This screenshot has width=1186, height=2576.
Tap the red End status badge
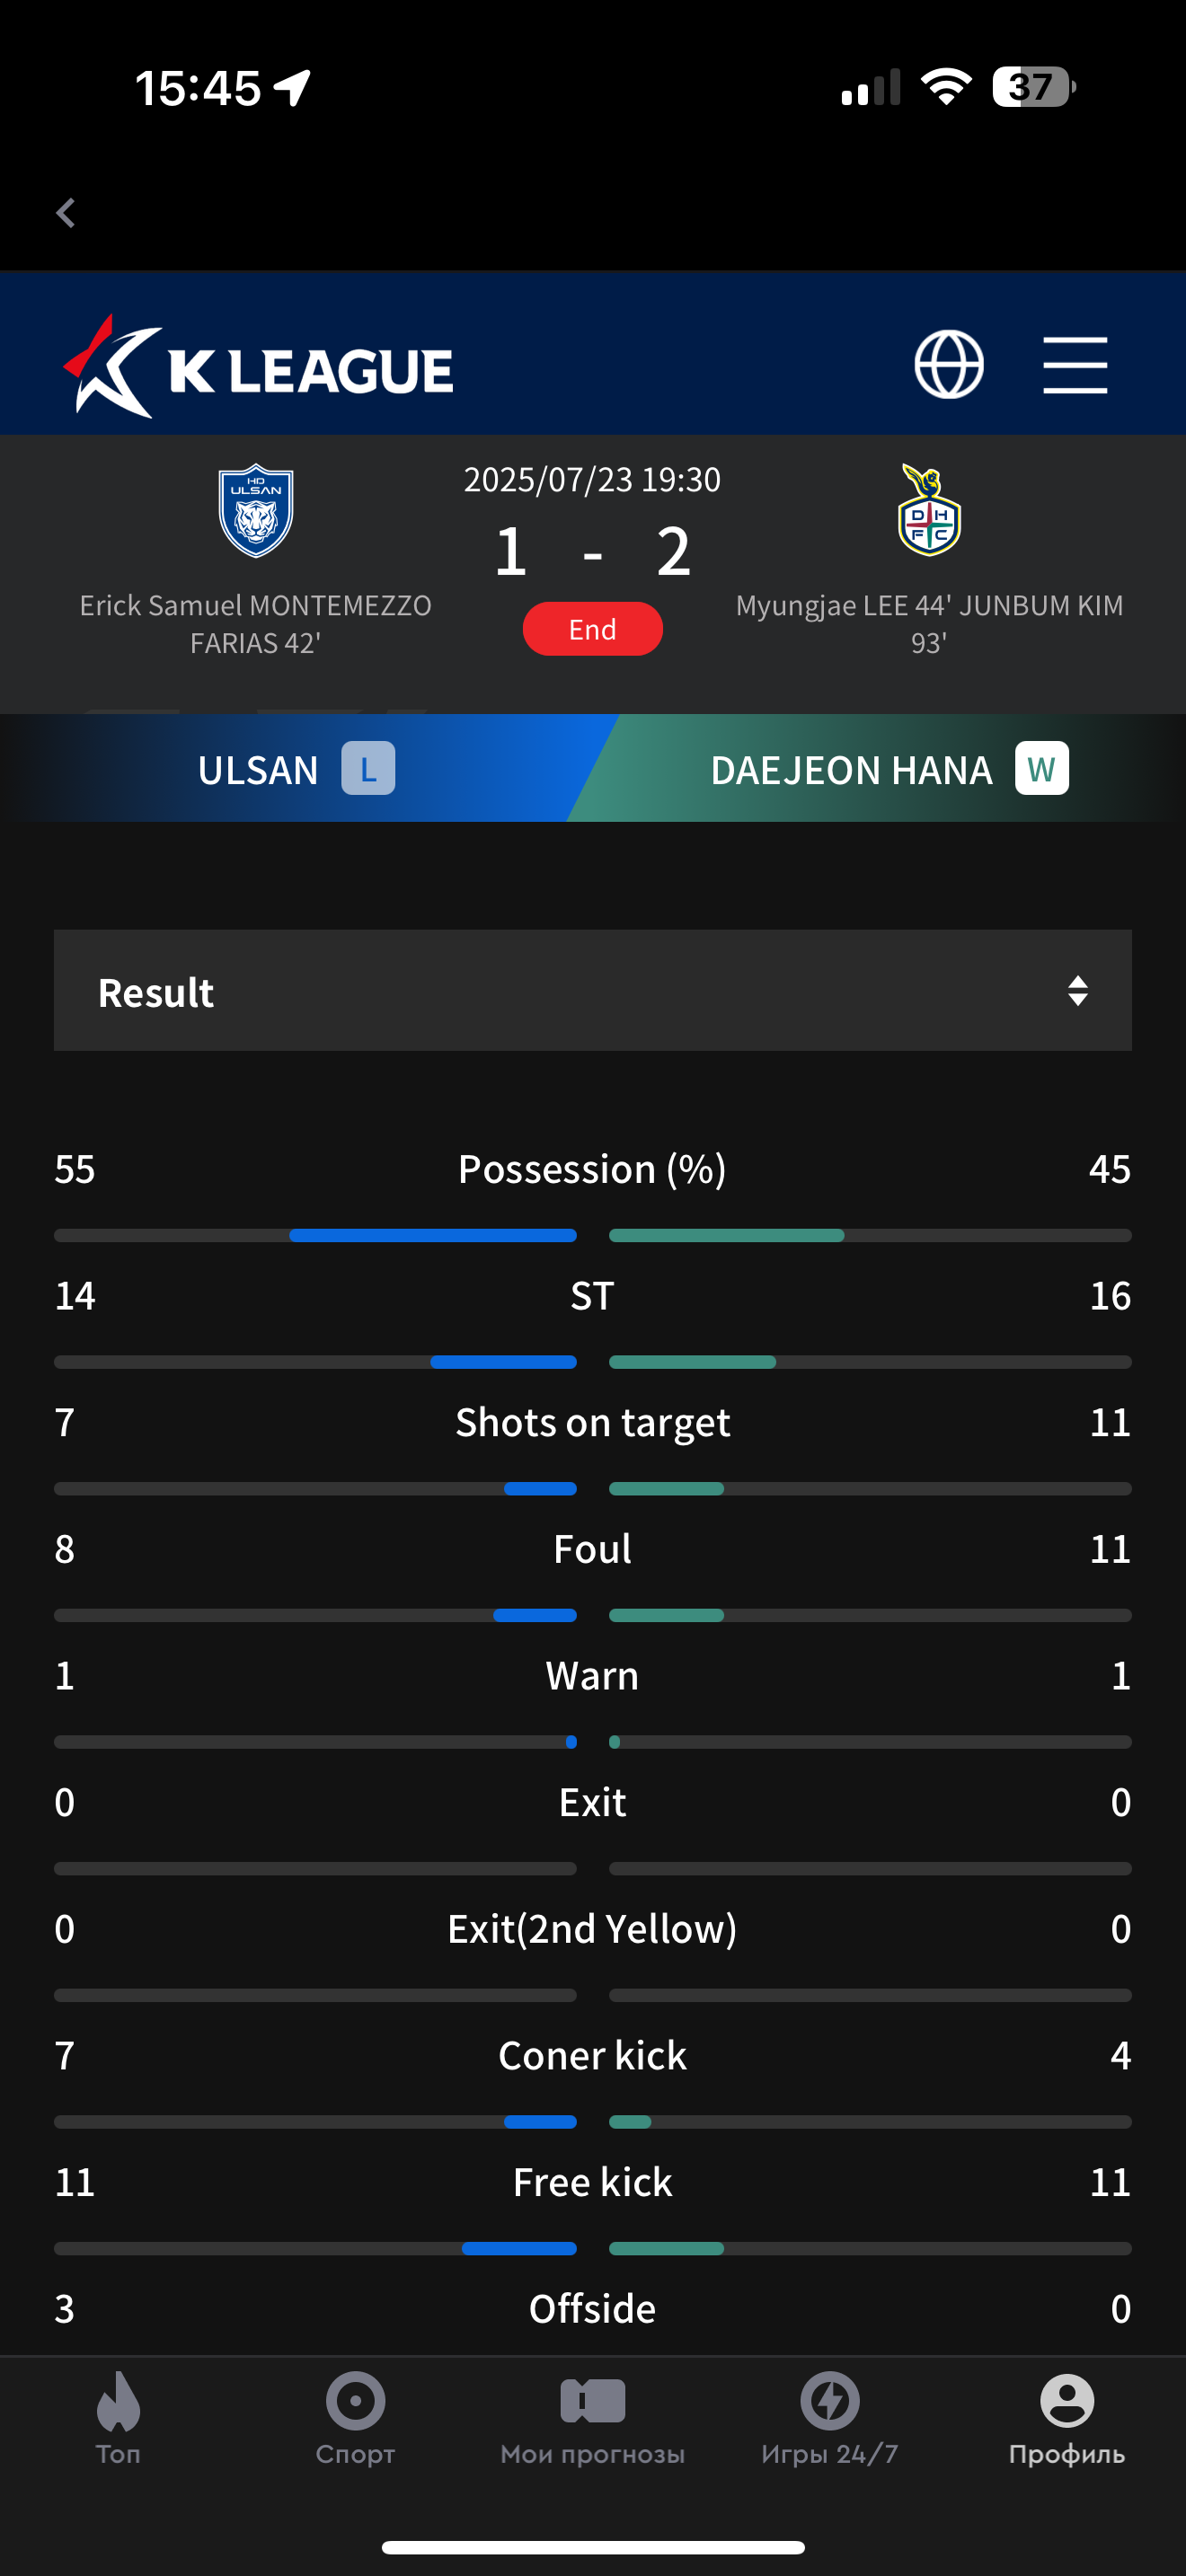[x=592, y=629]
